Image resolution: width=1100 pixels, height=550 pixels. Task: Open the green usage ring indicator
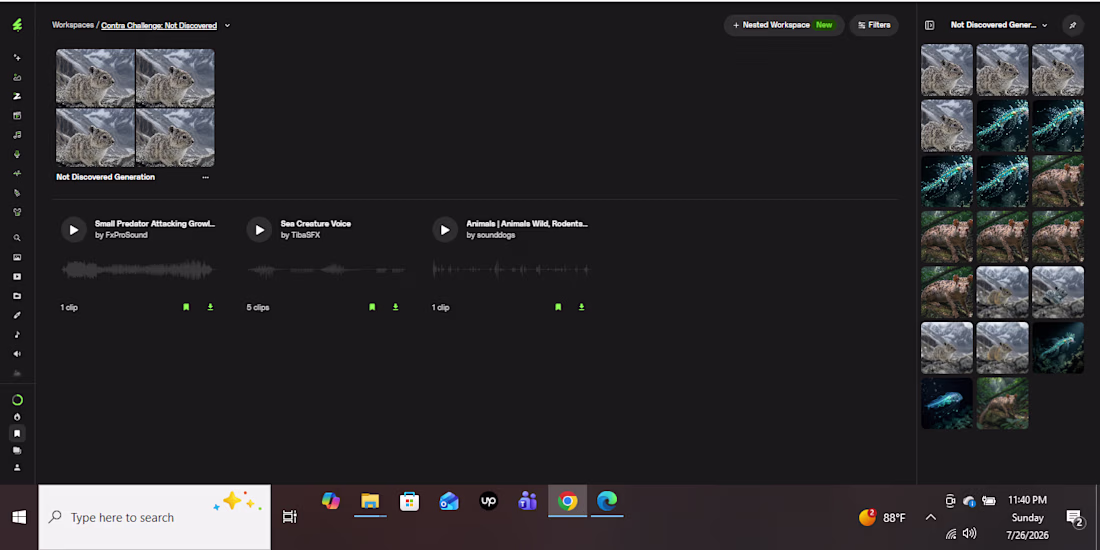tap(18, 400)
